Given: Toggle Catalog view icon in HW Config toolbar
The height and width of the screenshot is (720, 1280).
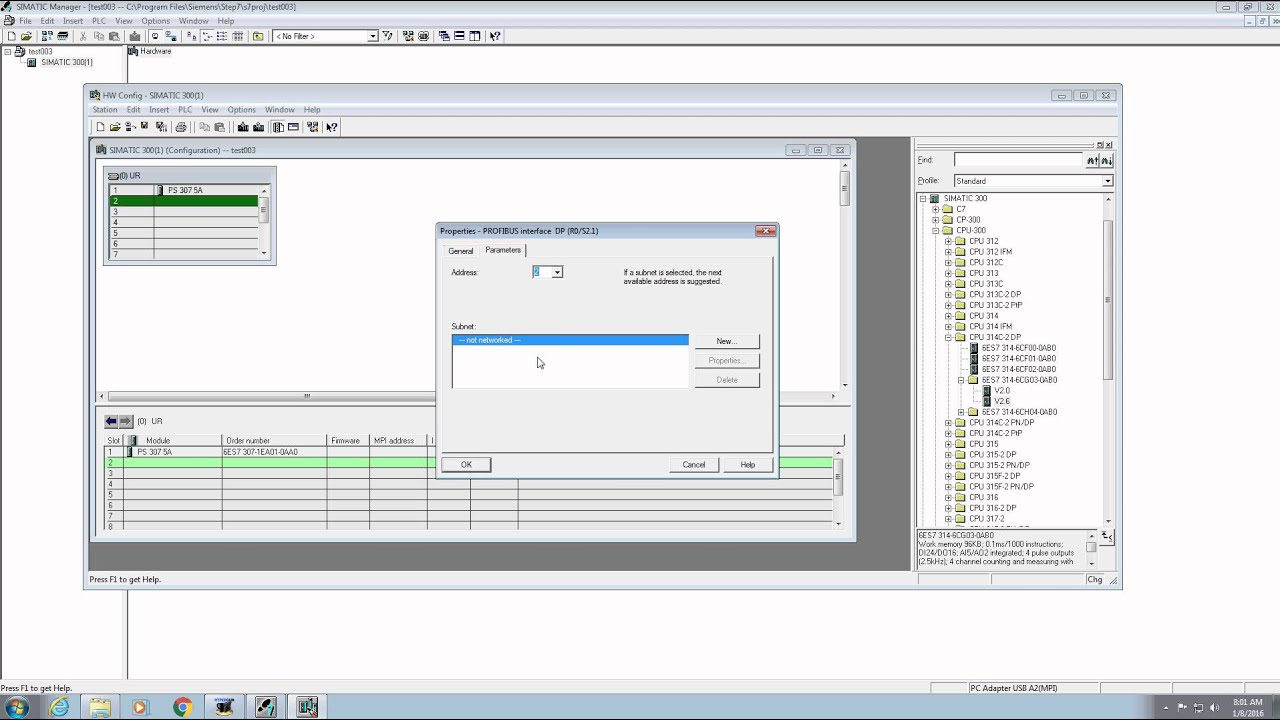Looking at the screenshot, I should (278, 127).
